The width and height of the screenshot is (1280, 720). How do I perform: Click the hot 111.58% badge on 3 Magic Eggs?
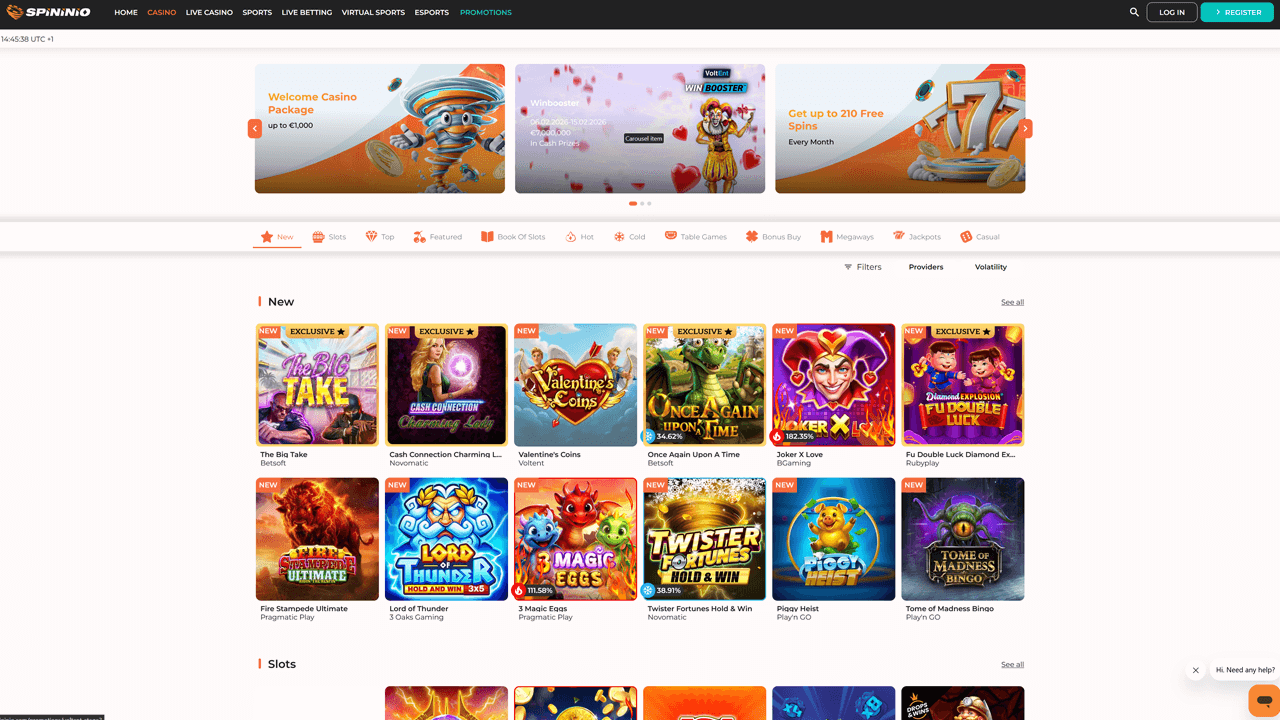[x=535, y=591]
